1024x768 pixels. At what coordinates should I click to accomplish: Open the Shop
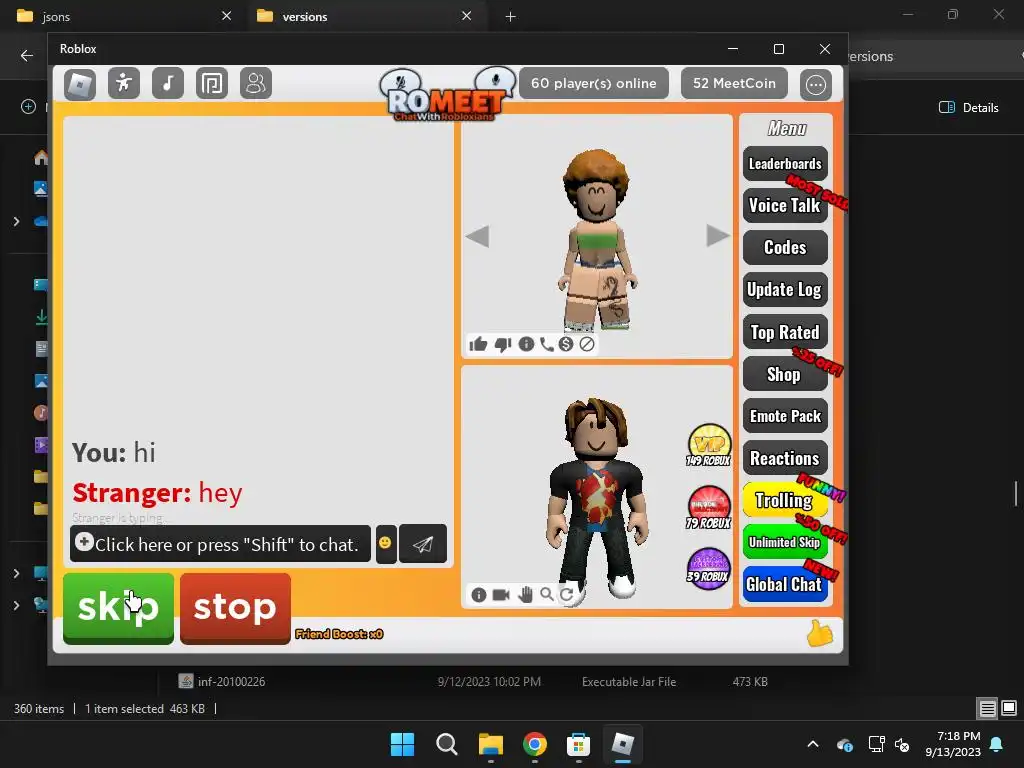(785, 374)
